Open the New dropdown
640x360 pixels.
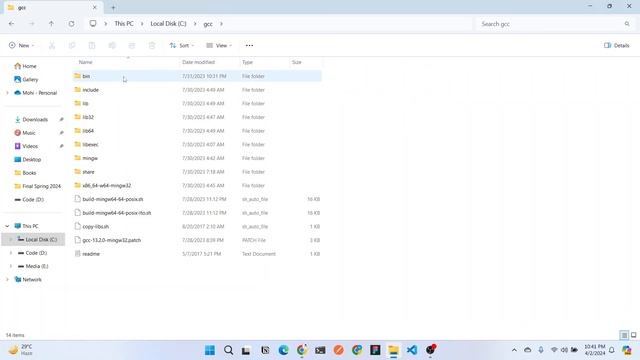21,45
